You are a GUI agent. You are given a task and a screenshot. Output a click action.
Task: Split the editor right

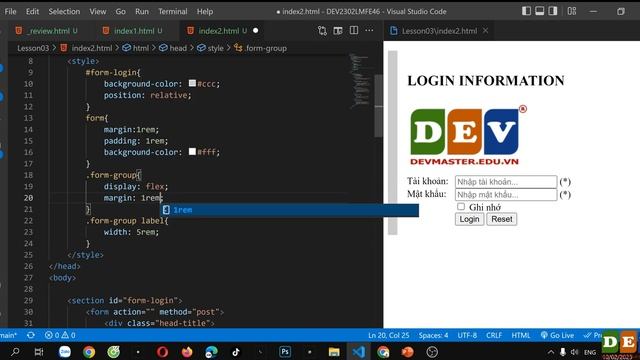point(354,31)
